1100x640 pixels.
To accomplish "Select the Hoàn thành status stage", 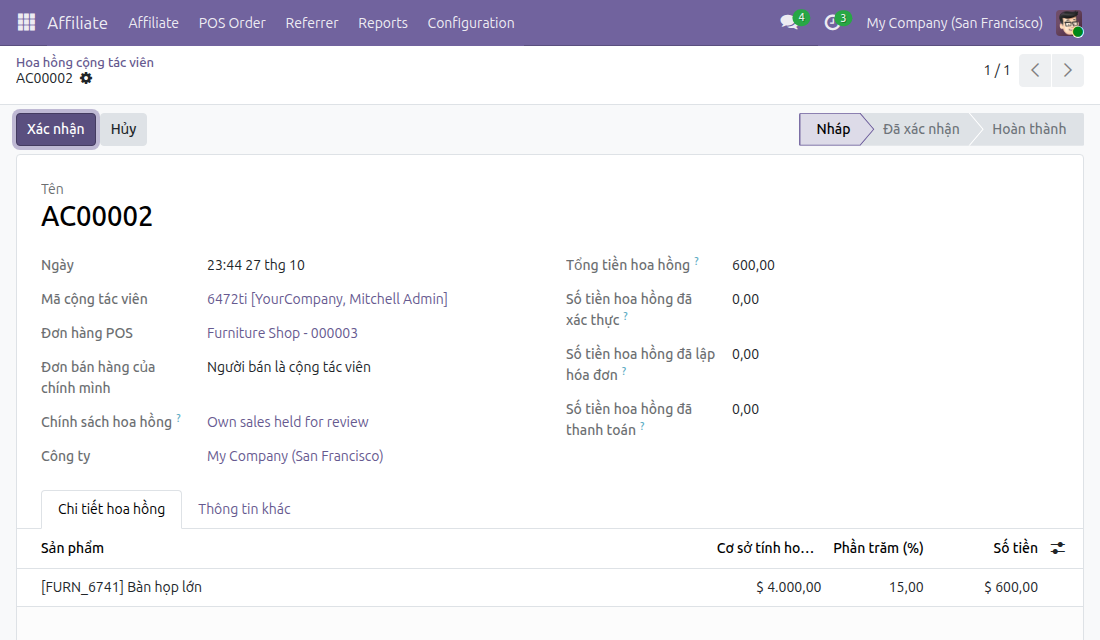I will click(1029, 129).
